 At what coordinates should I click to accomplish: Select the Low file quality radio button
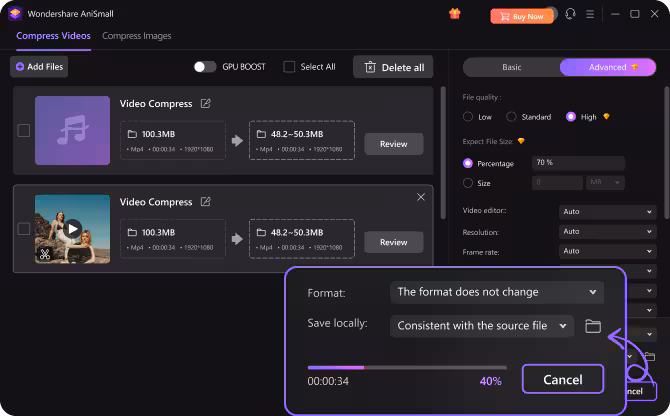tap(469, 117)
